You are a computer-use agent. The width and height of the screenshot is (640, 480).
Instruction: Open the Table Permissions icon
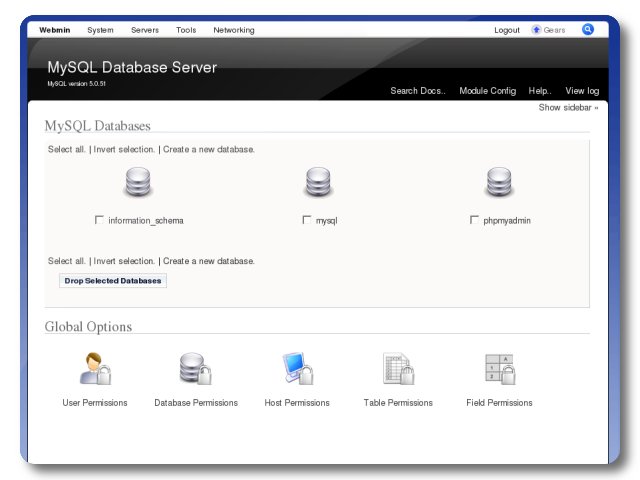pos(398,369)
